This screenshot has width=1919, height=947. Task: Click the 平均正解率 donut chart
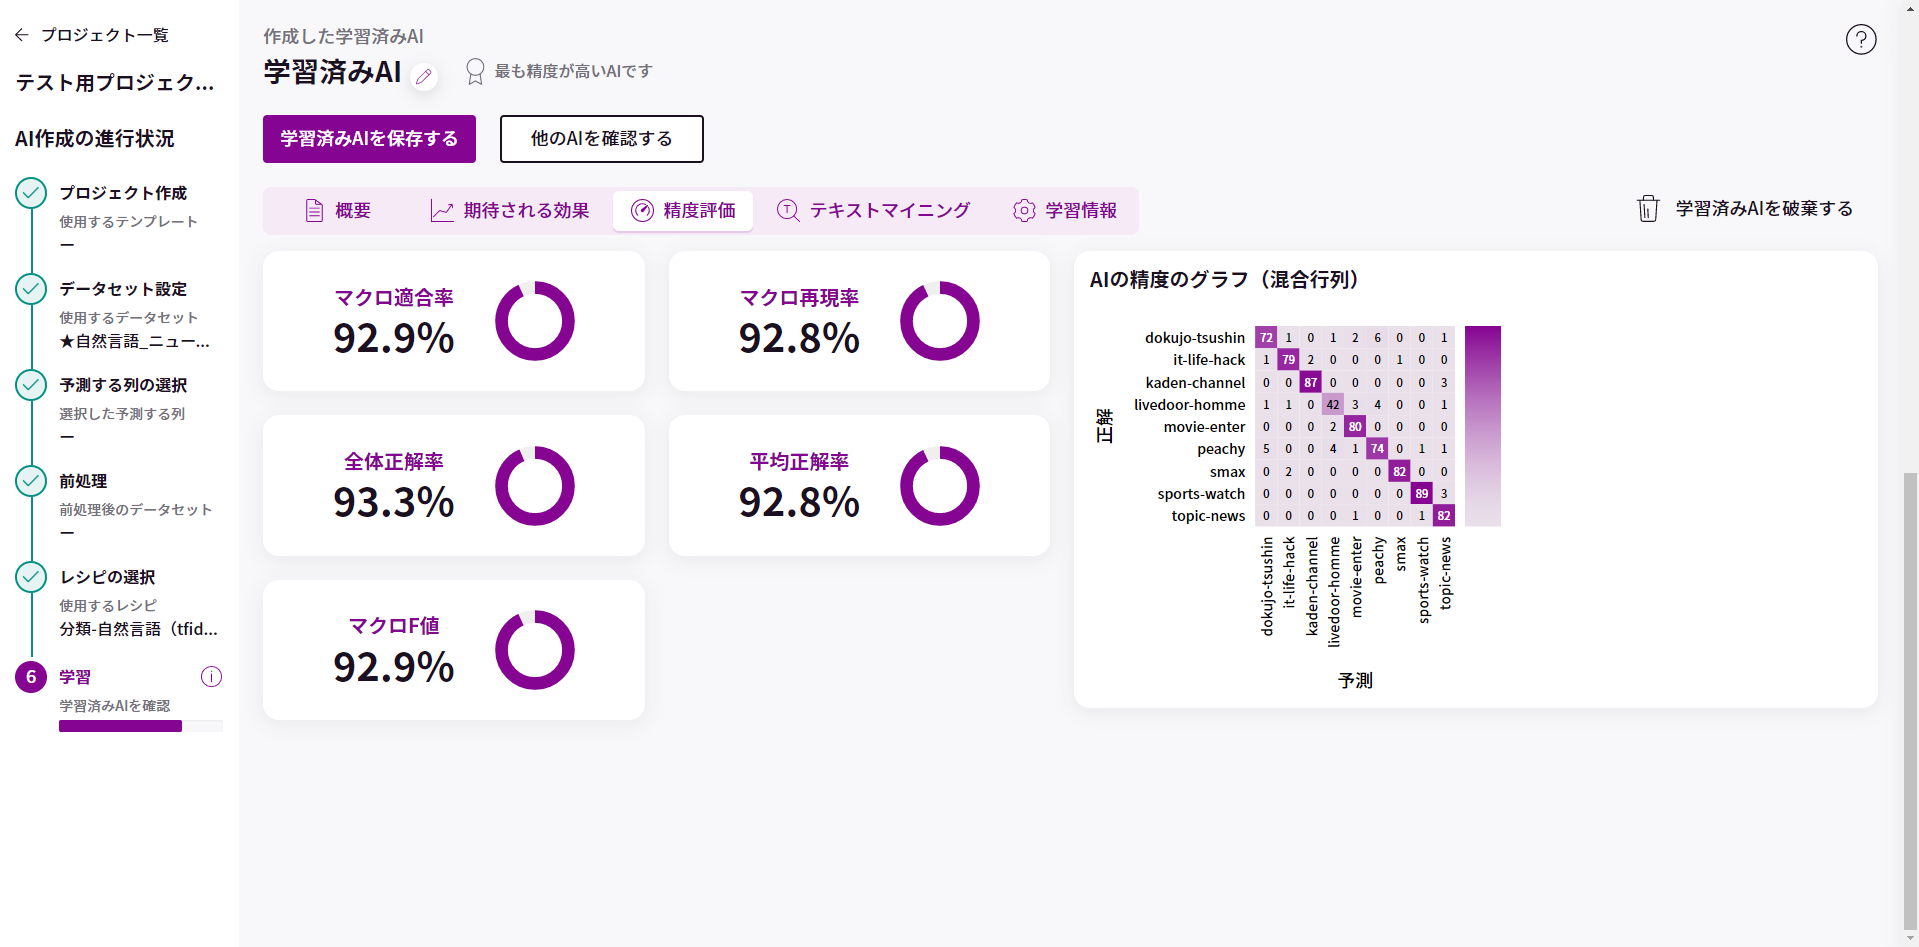pyautogui.click(x=940, y=486)
